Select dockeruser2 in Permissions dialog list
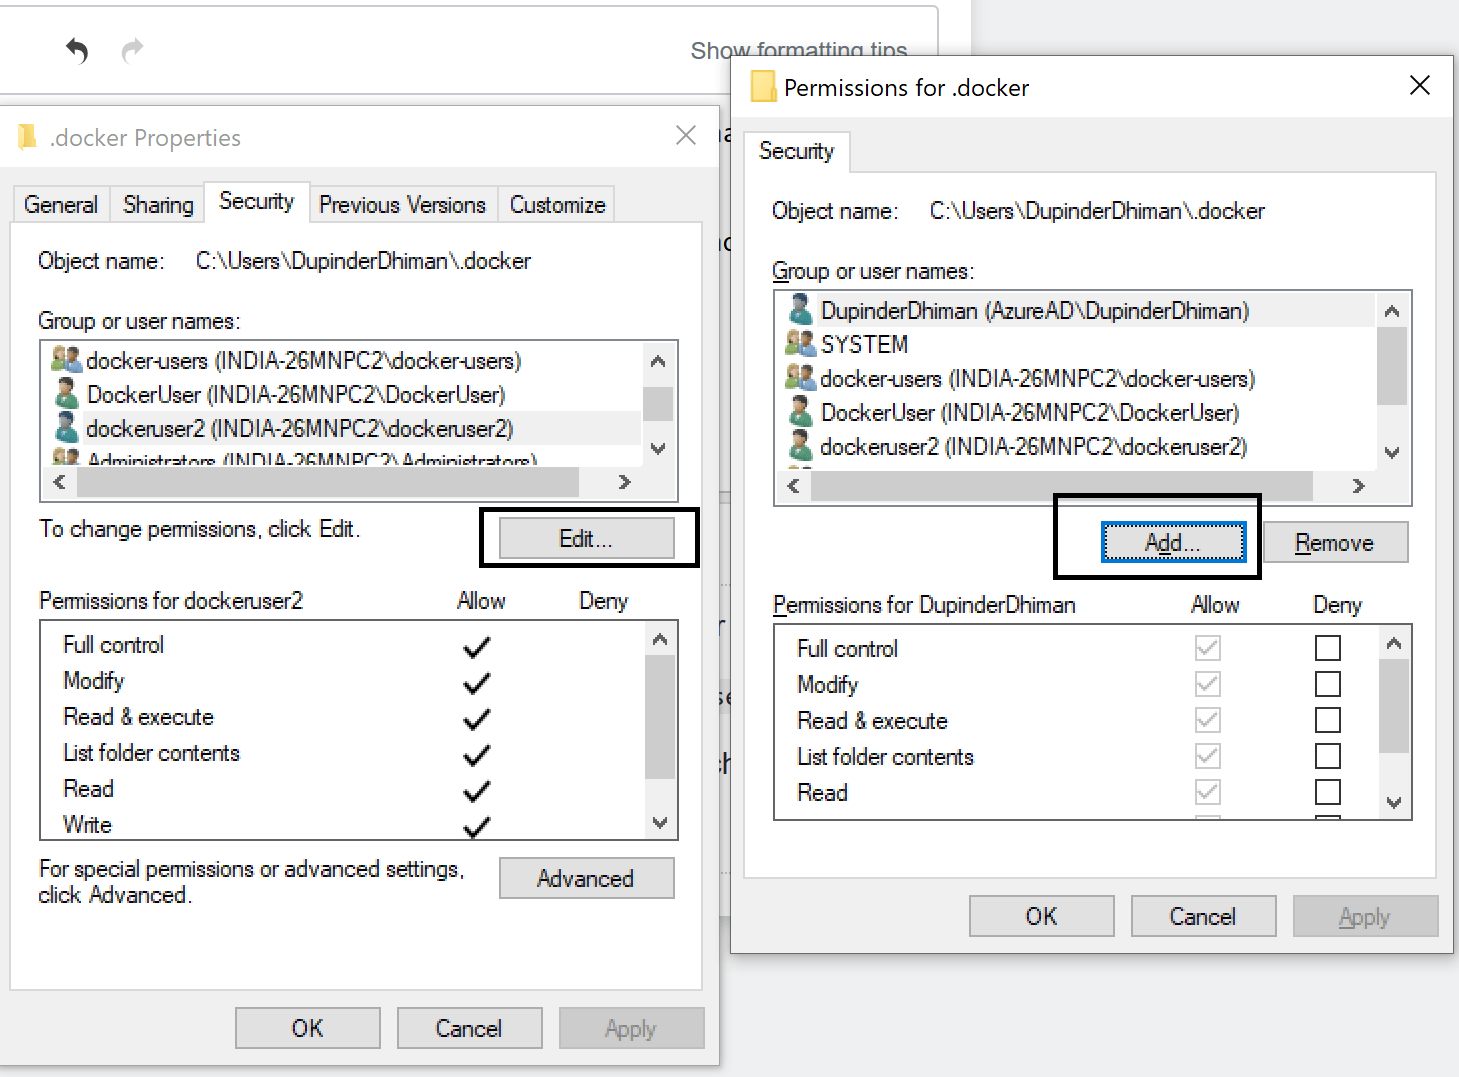 pyautogui.click(x=1032, y=447)
